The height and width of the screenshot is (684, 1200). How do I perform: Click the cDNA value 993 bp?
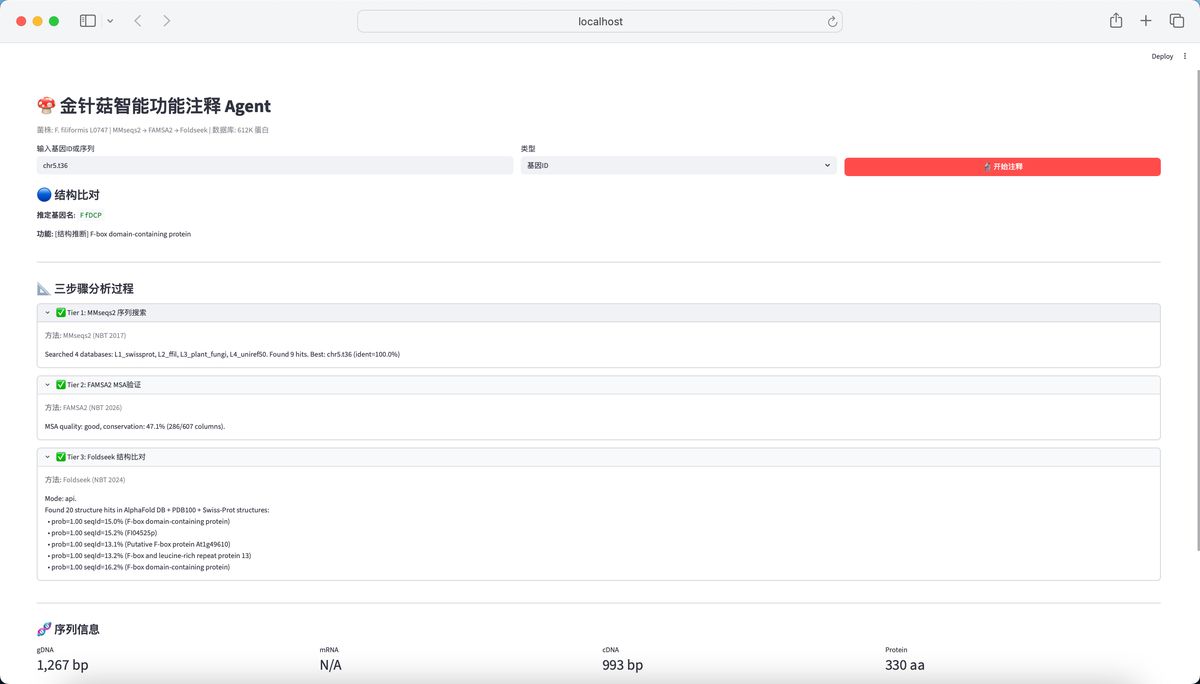tap(622, 665)
